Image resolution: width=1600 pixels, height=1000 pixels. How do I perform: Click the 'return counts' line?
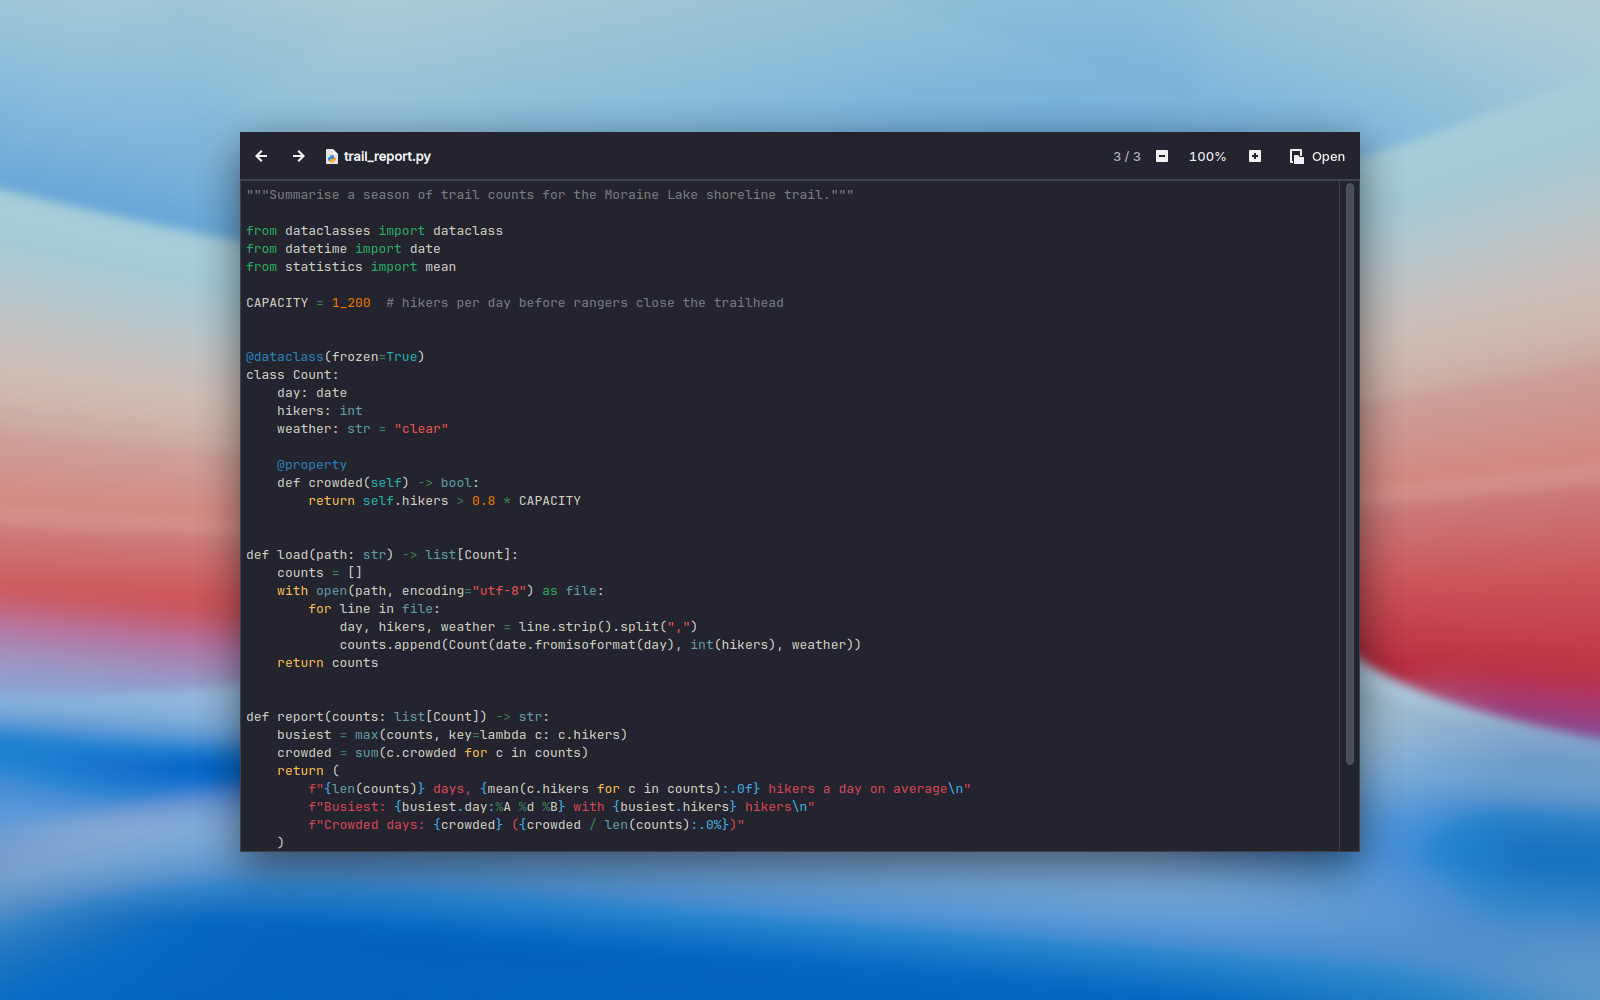327,663
